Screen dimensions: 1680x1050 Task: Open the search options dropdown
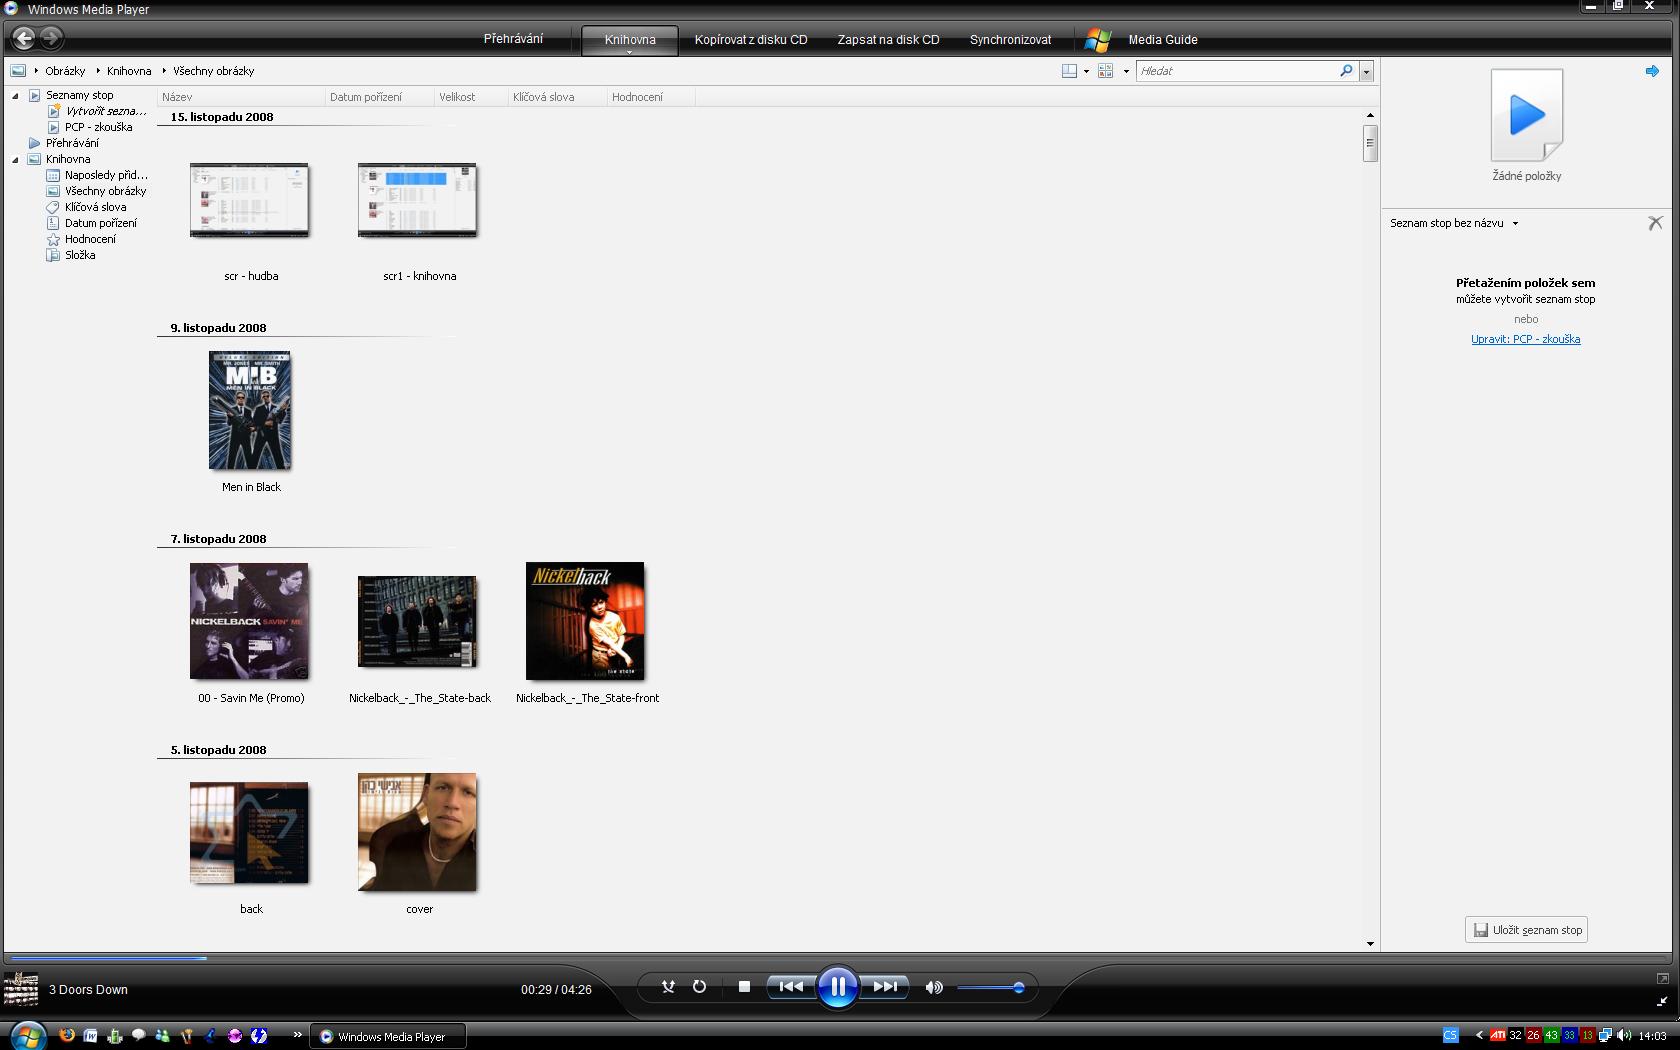tap(1366, 72)
